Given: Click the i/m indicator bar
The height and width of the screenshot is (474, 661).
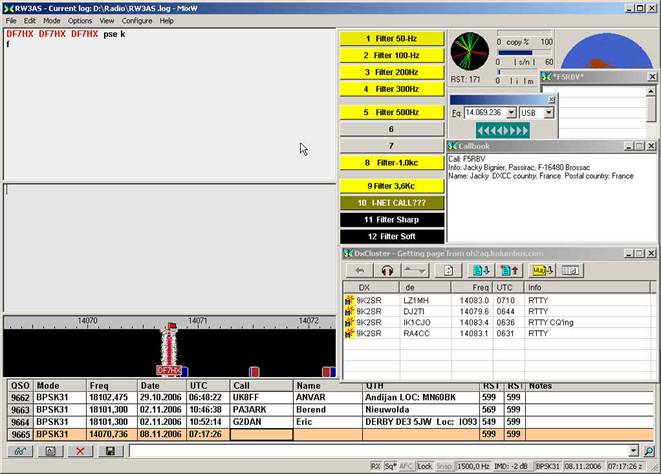Looking at the screenshot, I should [518, 72].
